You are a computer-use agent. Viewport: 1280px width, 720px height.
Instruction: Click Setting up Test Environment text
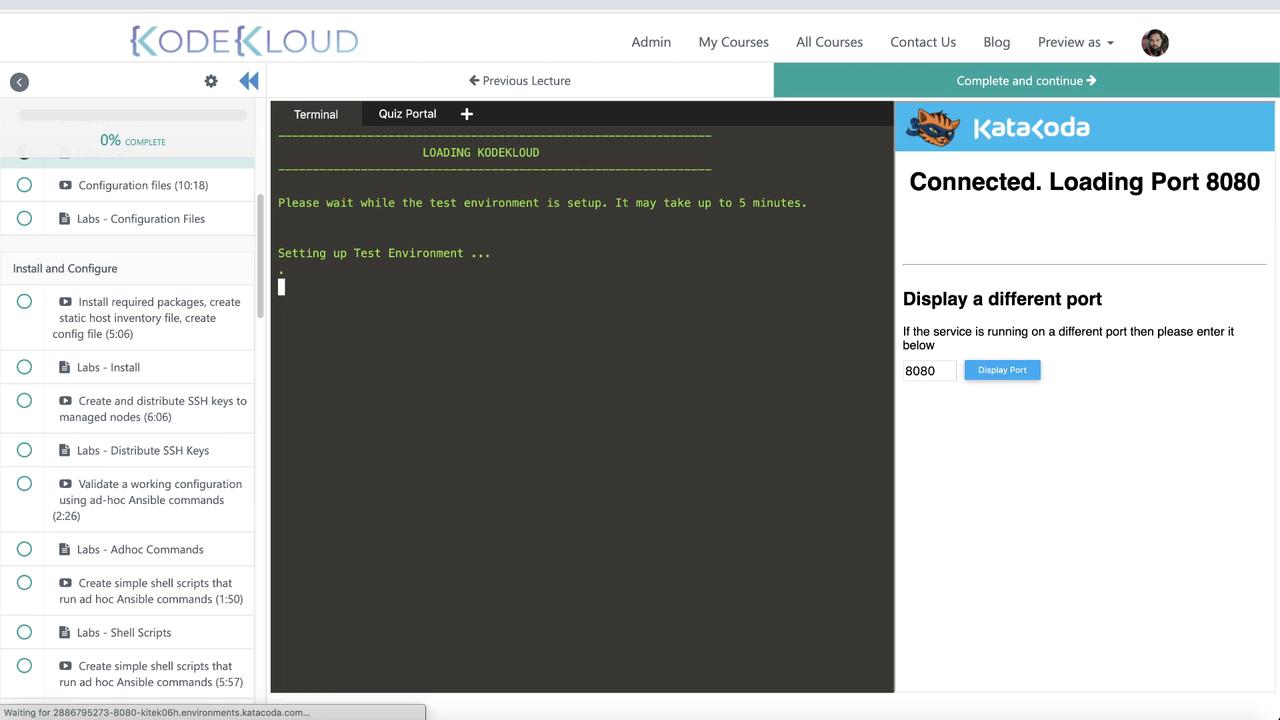point(384,253)
